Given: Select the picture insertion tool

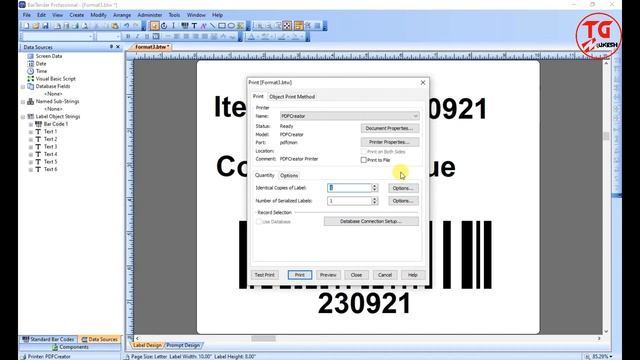Looking at the screenshot, I should click(x=240, y=26).
